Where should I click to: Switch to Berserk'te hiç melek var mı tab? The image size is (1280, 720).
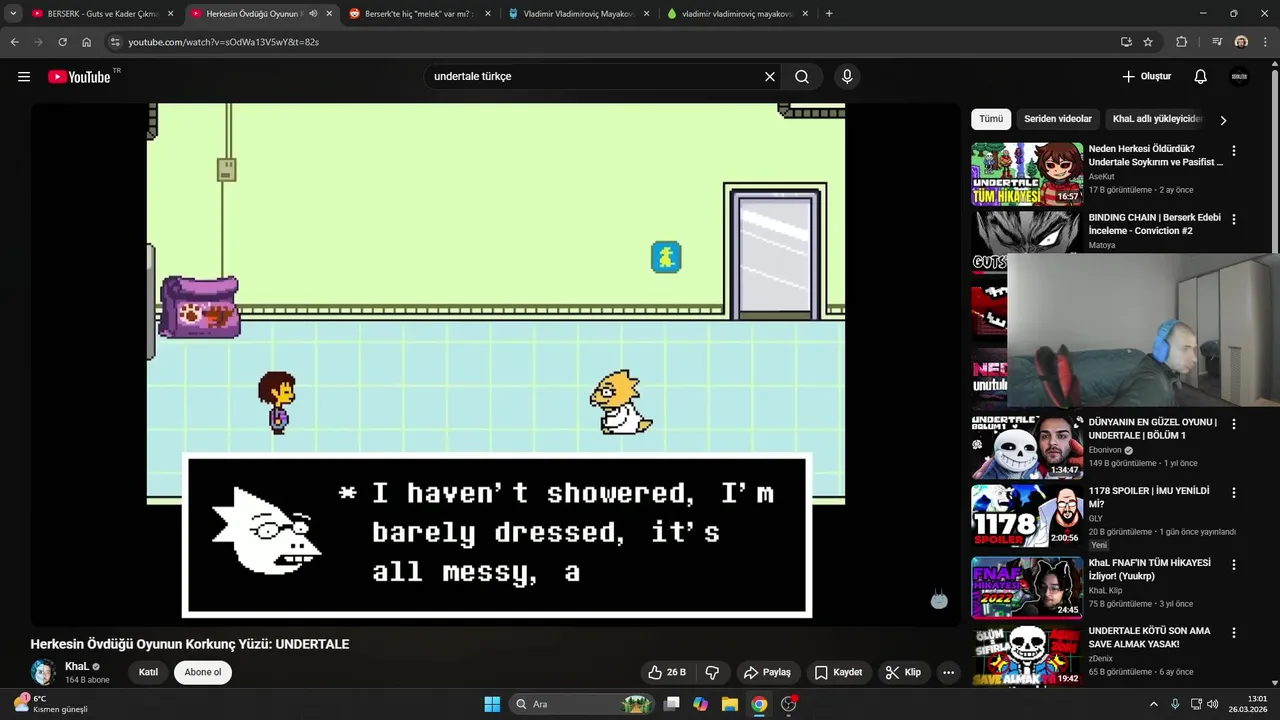click(x=418, y=14)
